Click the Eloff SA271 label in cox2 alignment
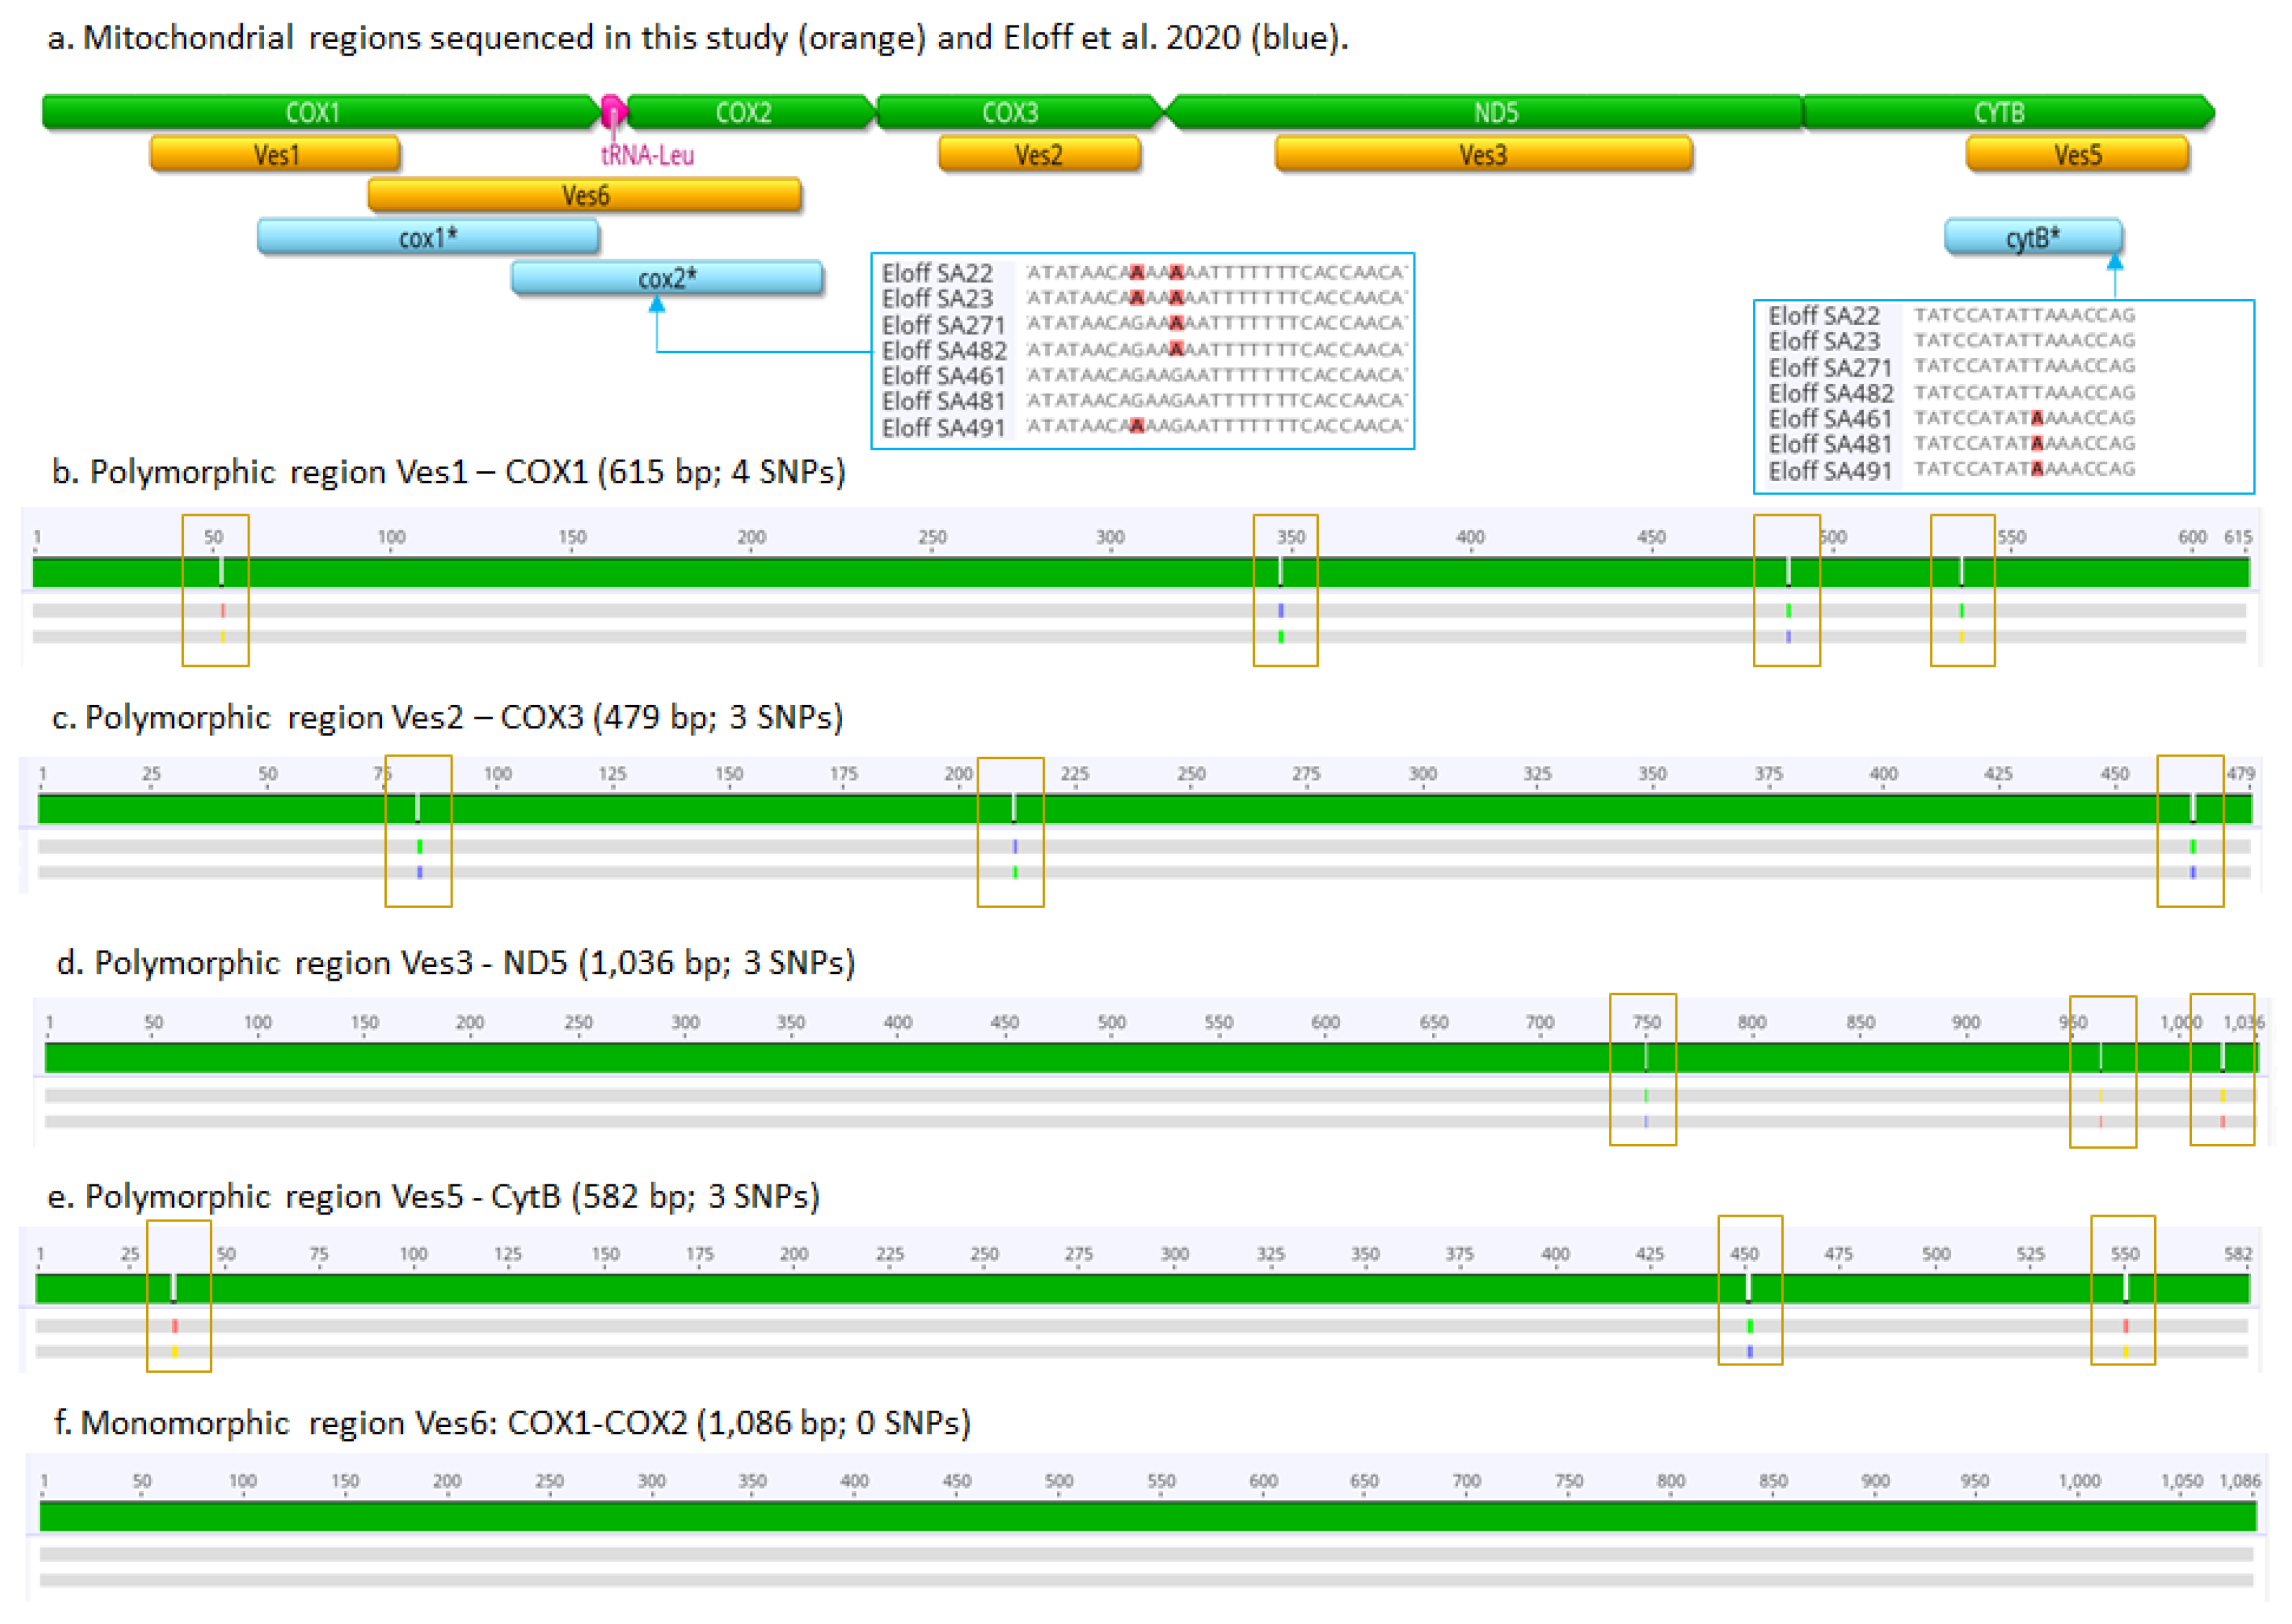The image size is (2292, 1624). [x=942, y=325]
